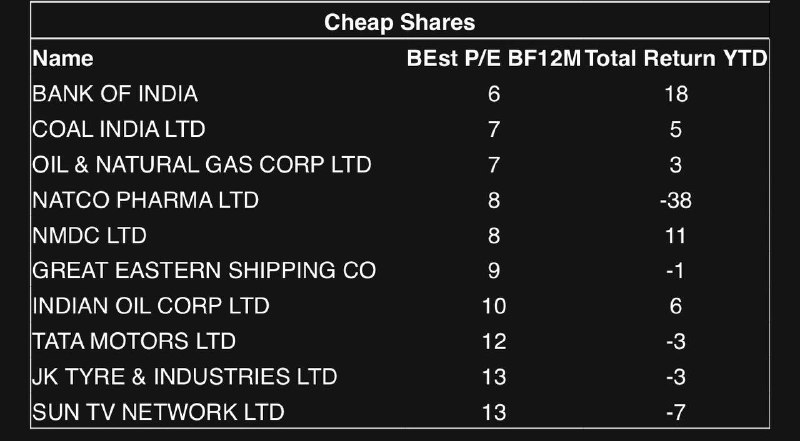Click the Total Return YTD column header

click(x=676, y=59)
